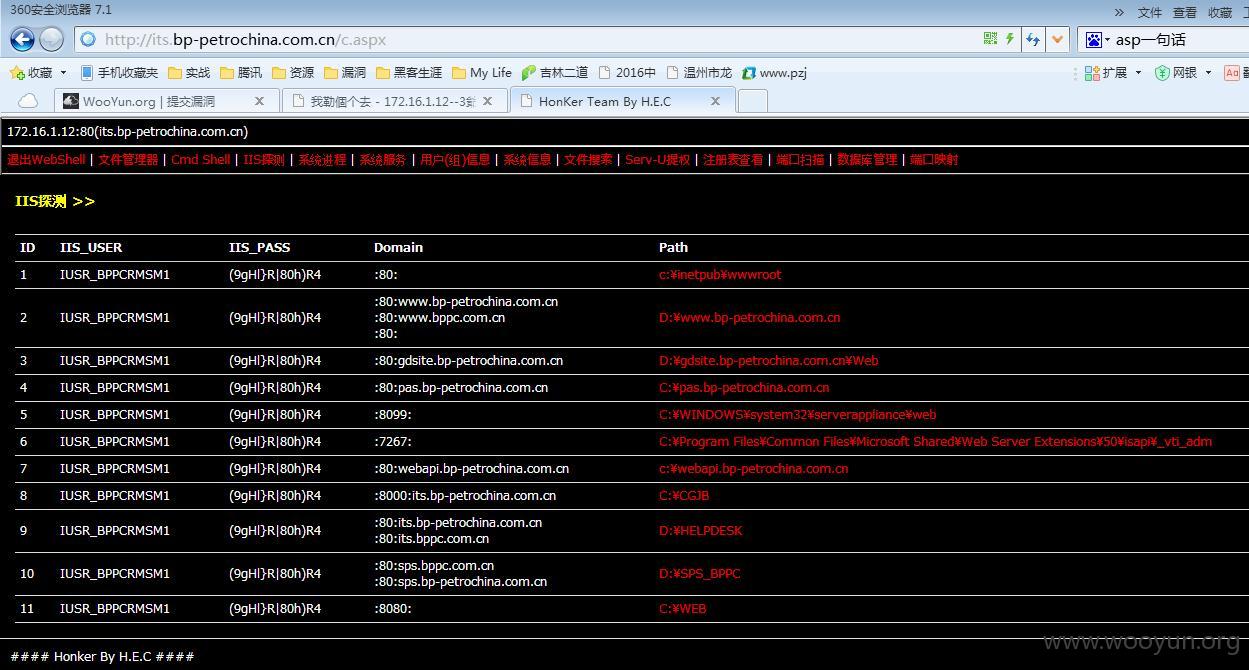Open the 用户(组)信息 link
The height and width of the screenshot is (670, 1249).
click(455, 160)
